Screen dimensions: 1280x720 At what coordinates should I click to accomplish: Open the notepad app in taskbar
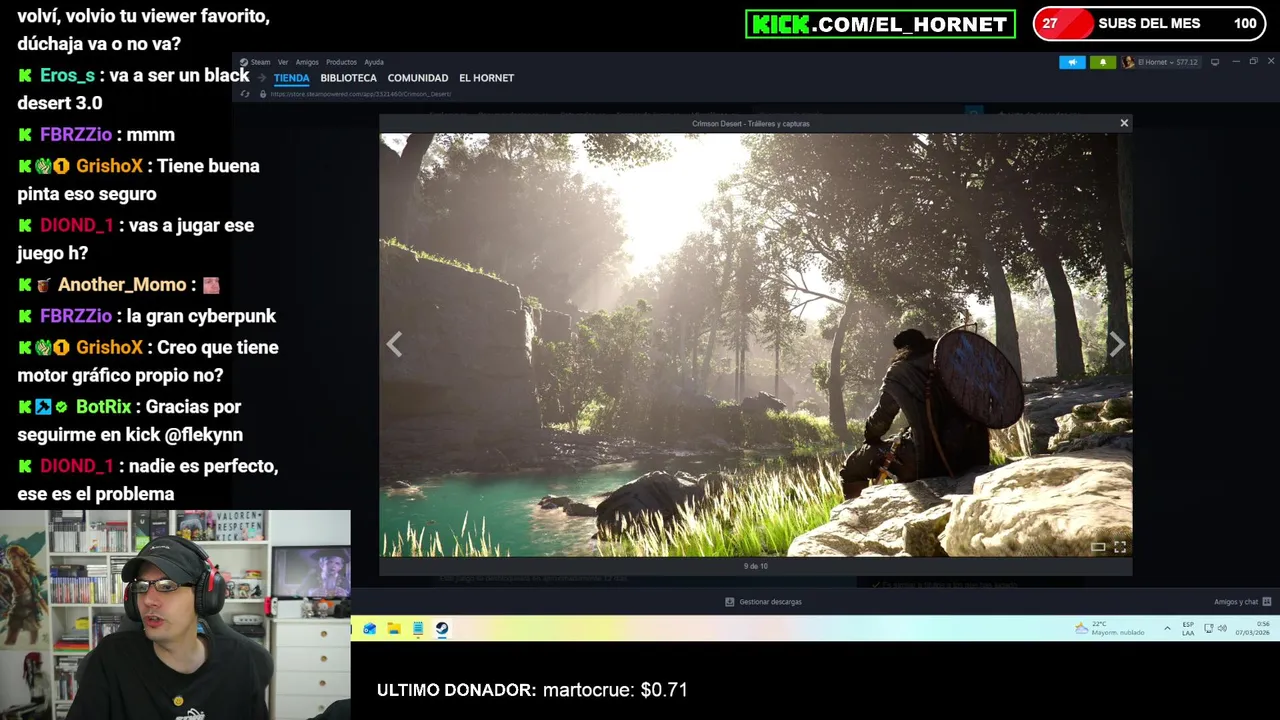coord(418,629)
